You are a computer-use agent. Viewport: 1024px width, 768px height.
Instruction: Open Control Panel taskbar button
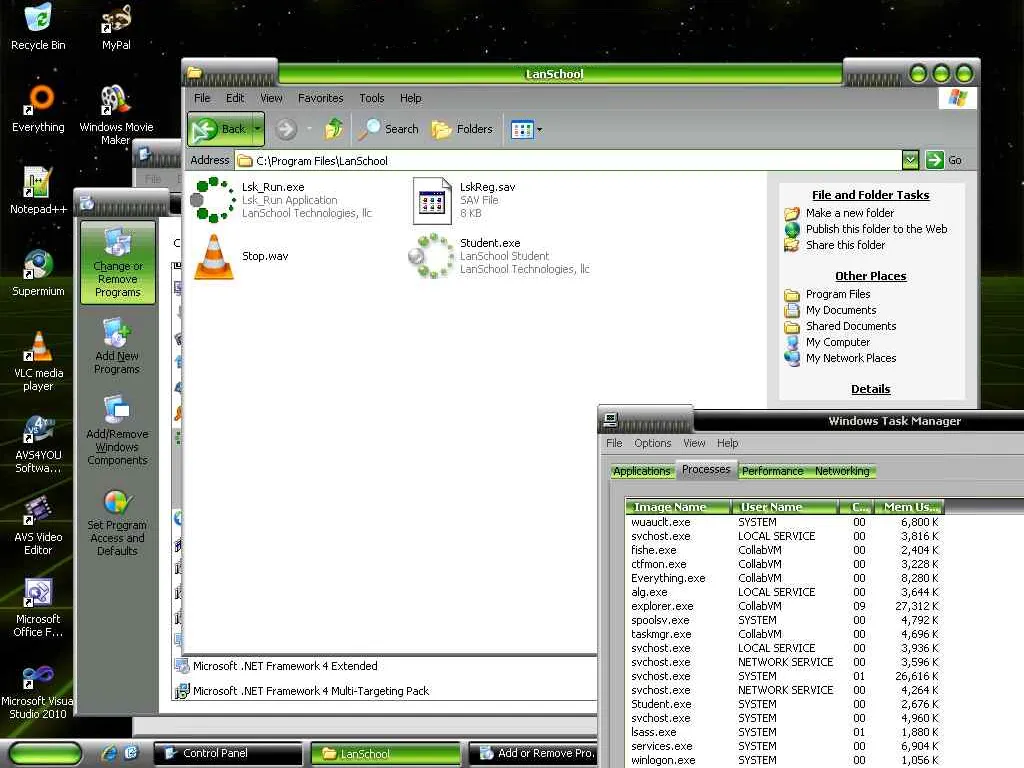coord(229,754)
